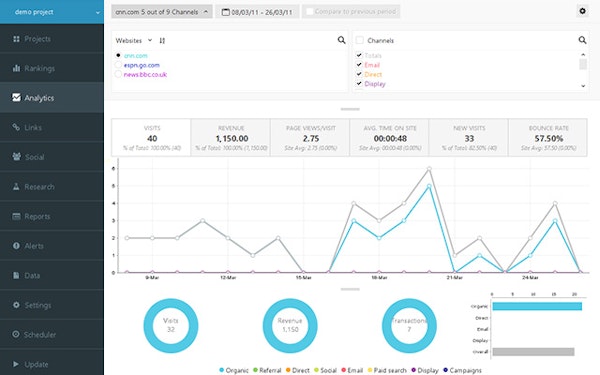Switch to the Revenue metric tab

(x=231, y=138)
